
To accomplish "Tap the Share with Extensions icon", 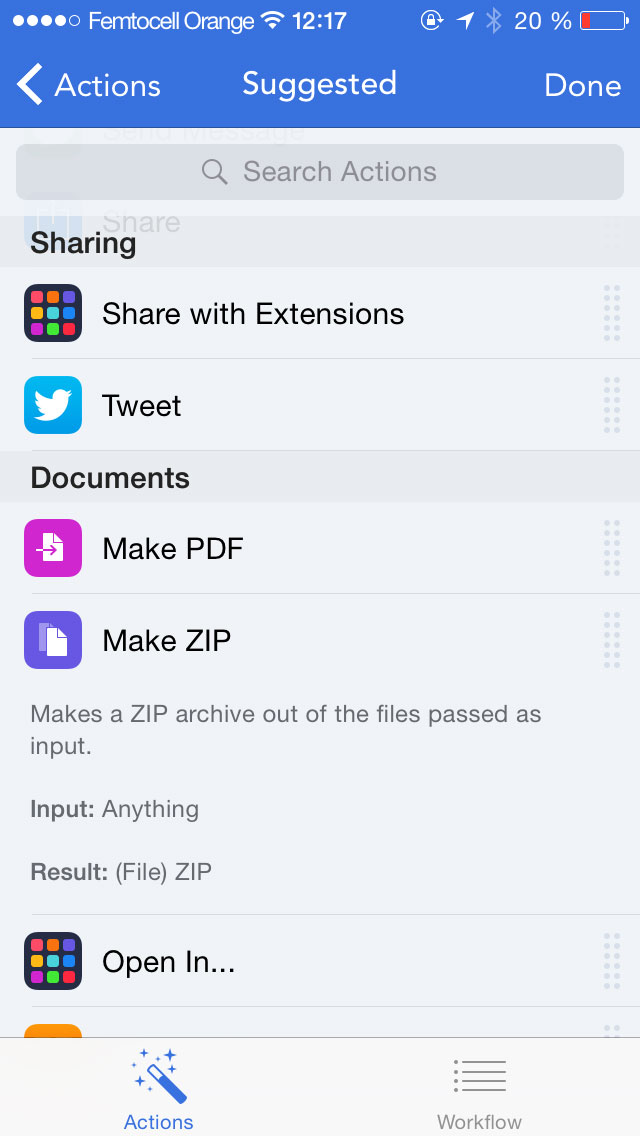I will pos(53,313).
